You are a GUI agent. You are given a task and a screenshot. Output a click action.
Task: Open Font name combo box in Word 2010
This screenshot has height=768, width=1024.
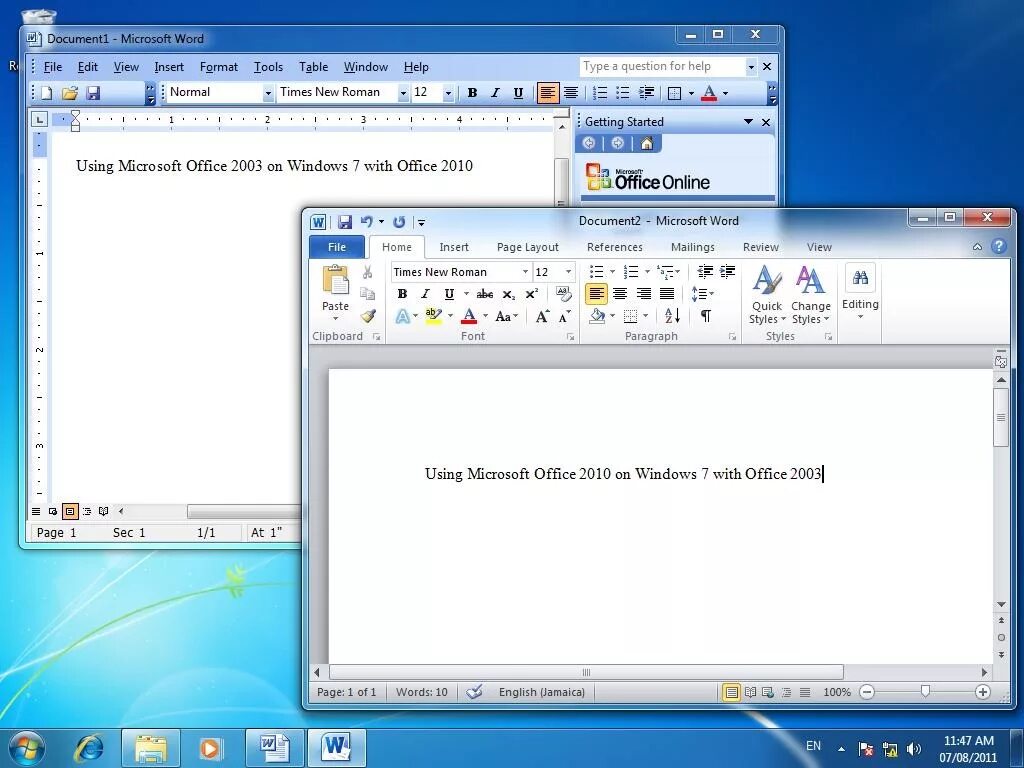tap(461, 272)
